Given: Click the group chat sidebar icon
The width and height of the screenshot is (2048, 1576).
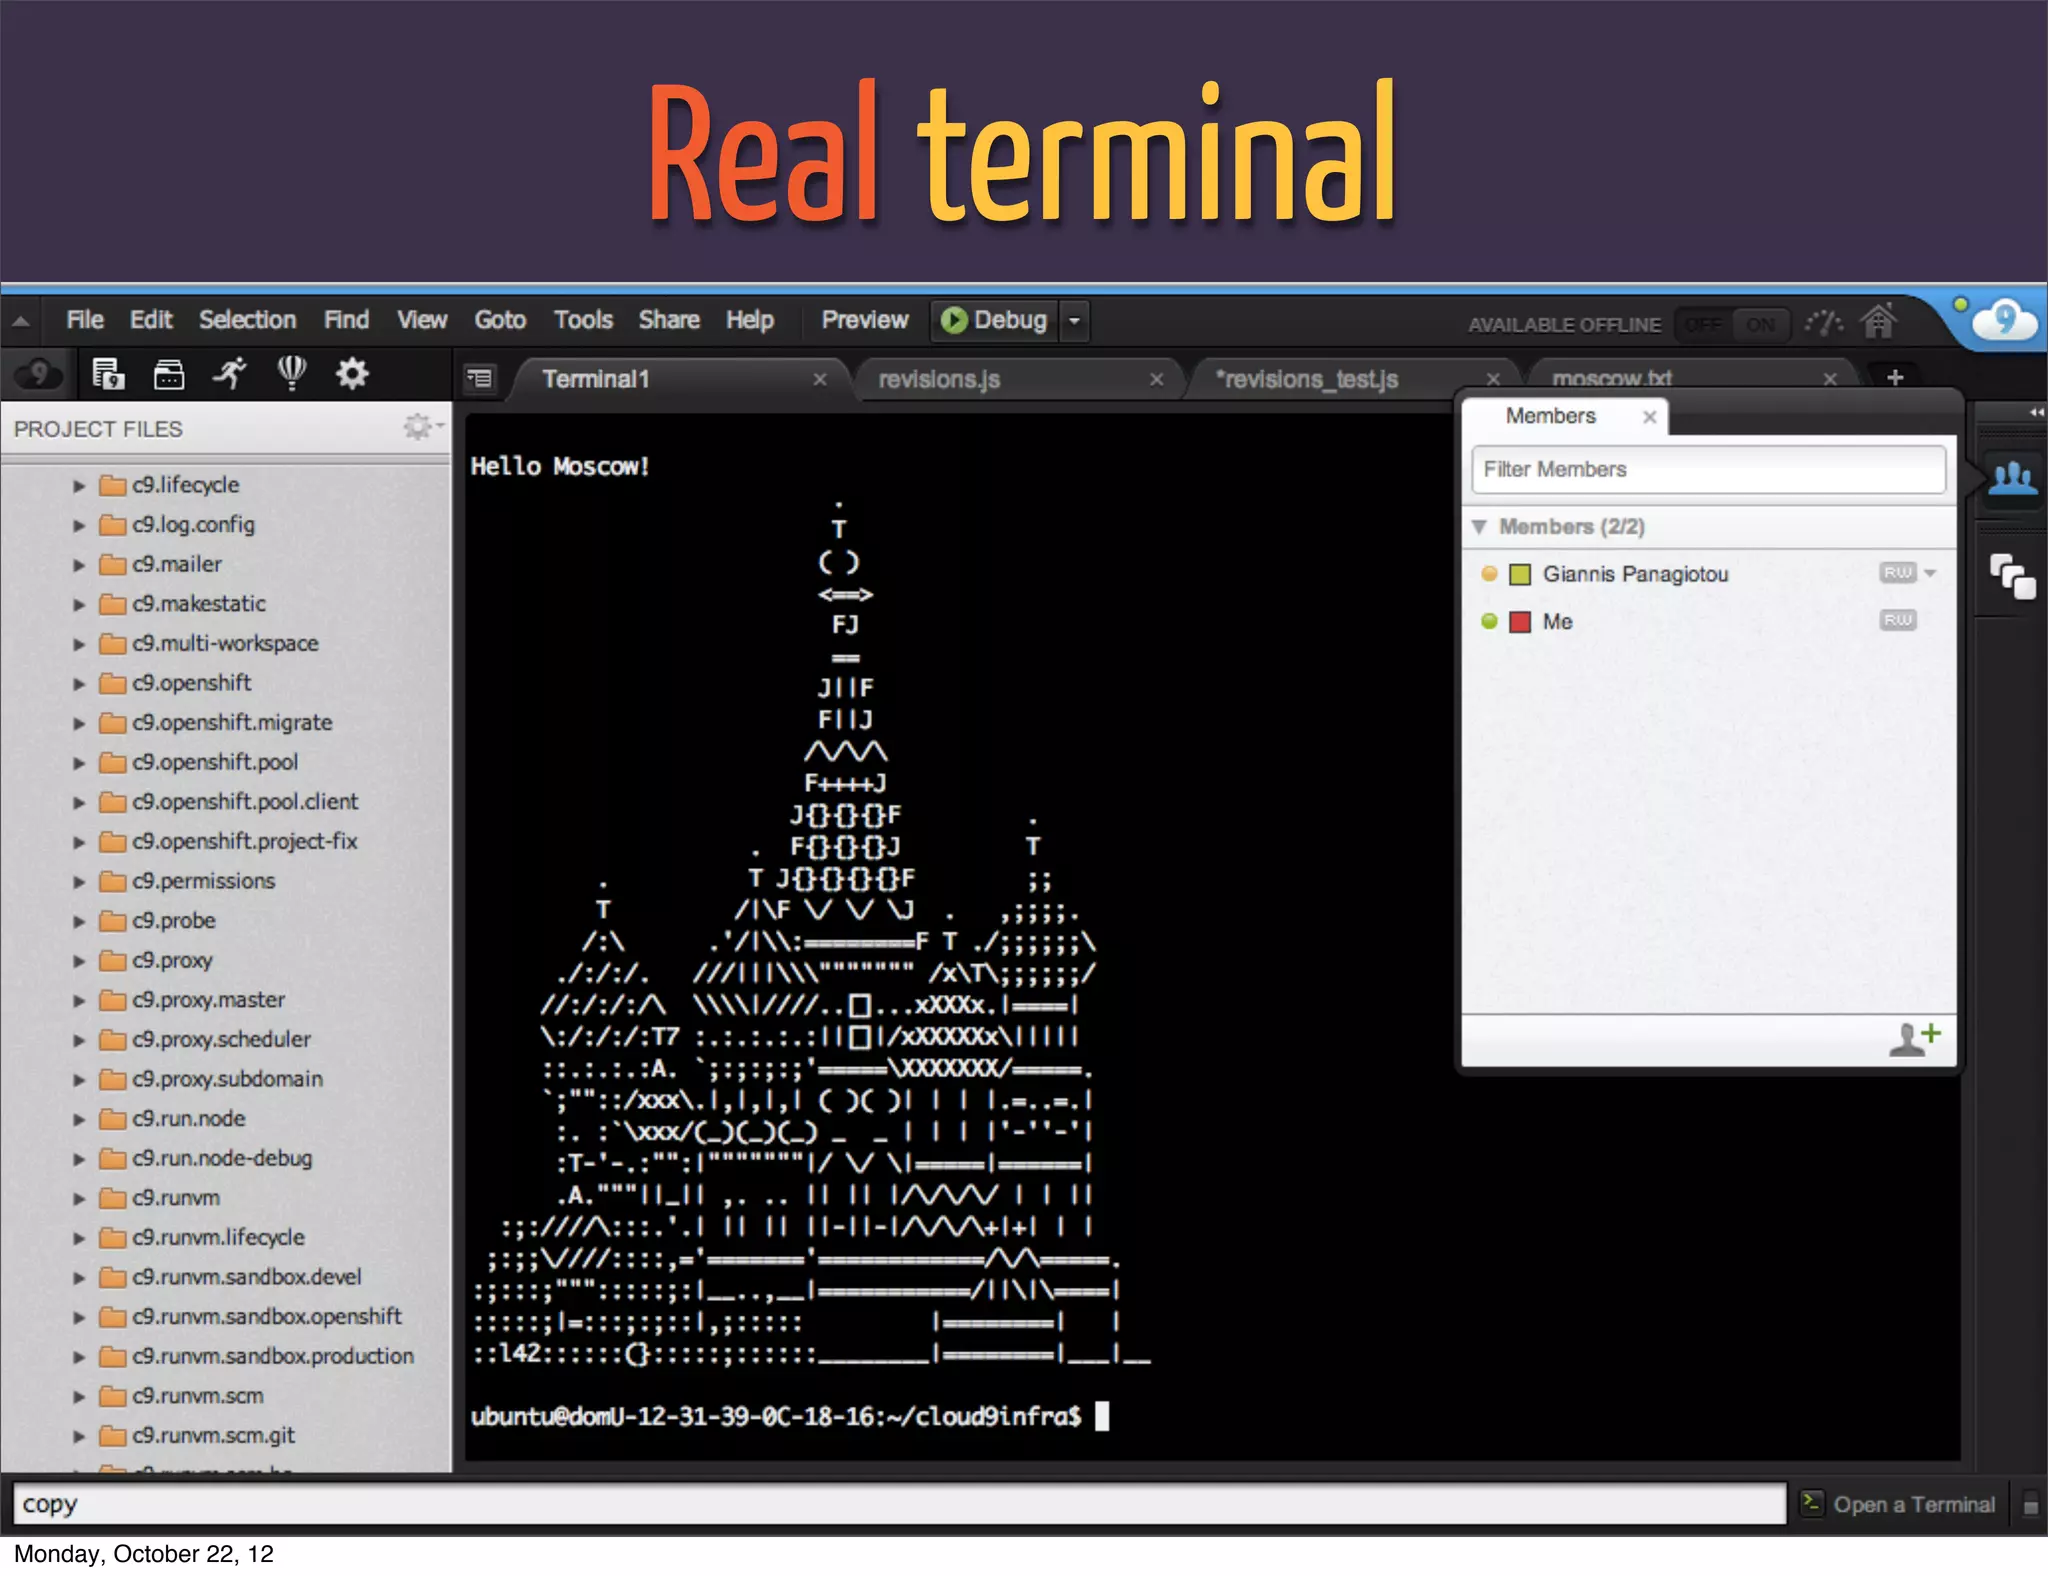Looking at the screenshot, I should click(2011, 577).
